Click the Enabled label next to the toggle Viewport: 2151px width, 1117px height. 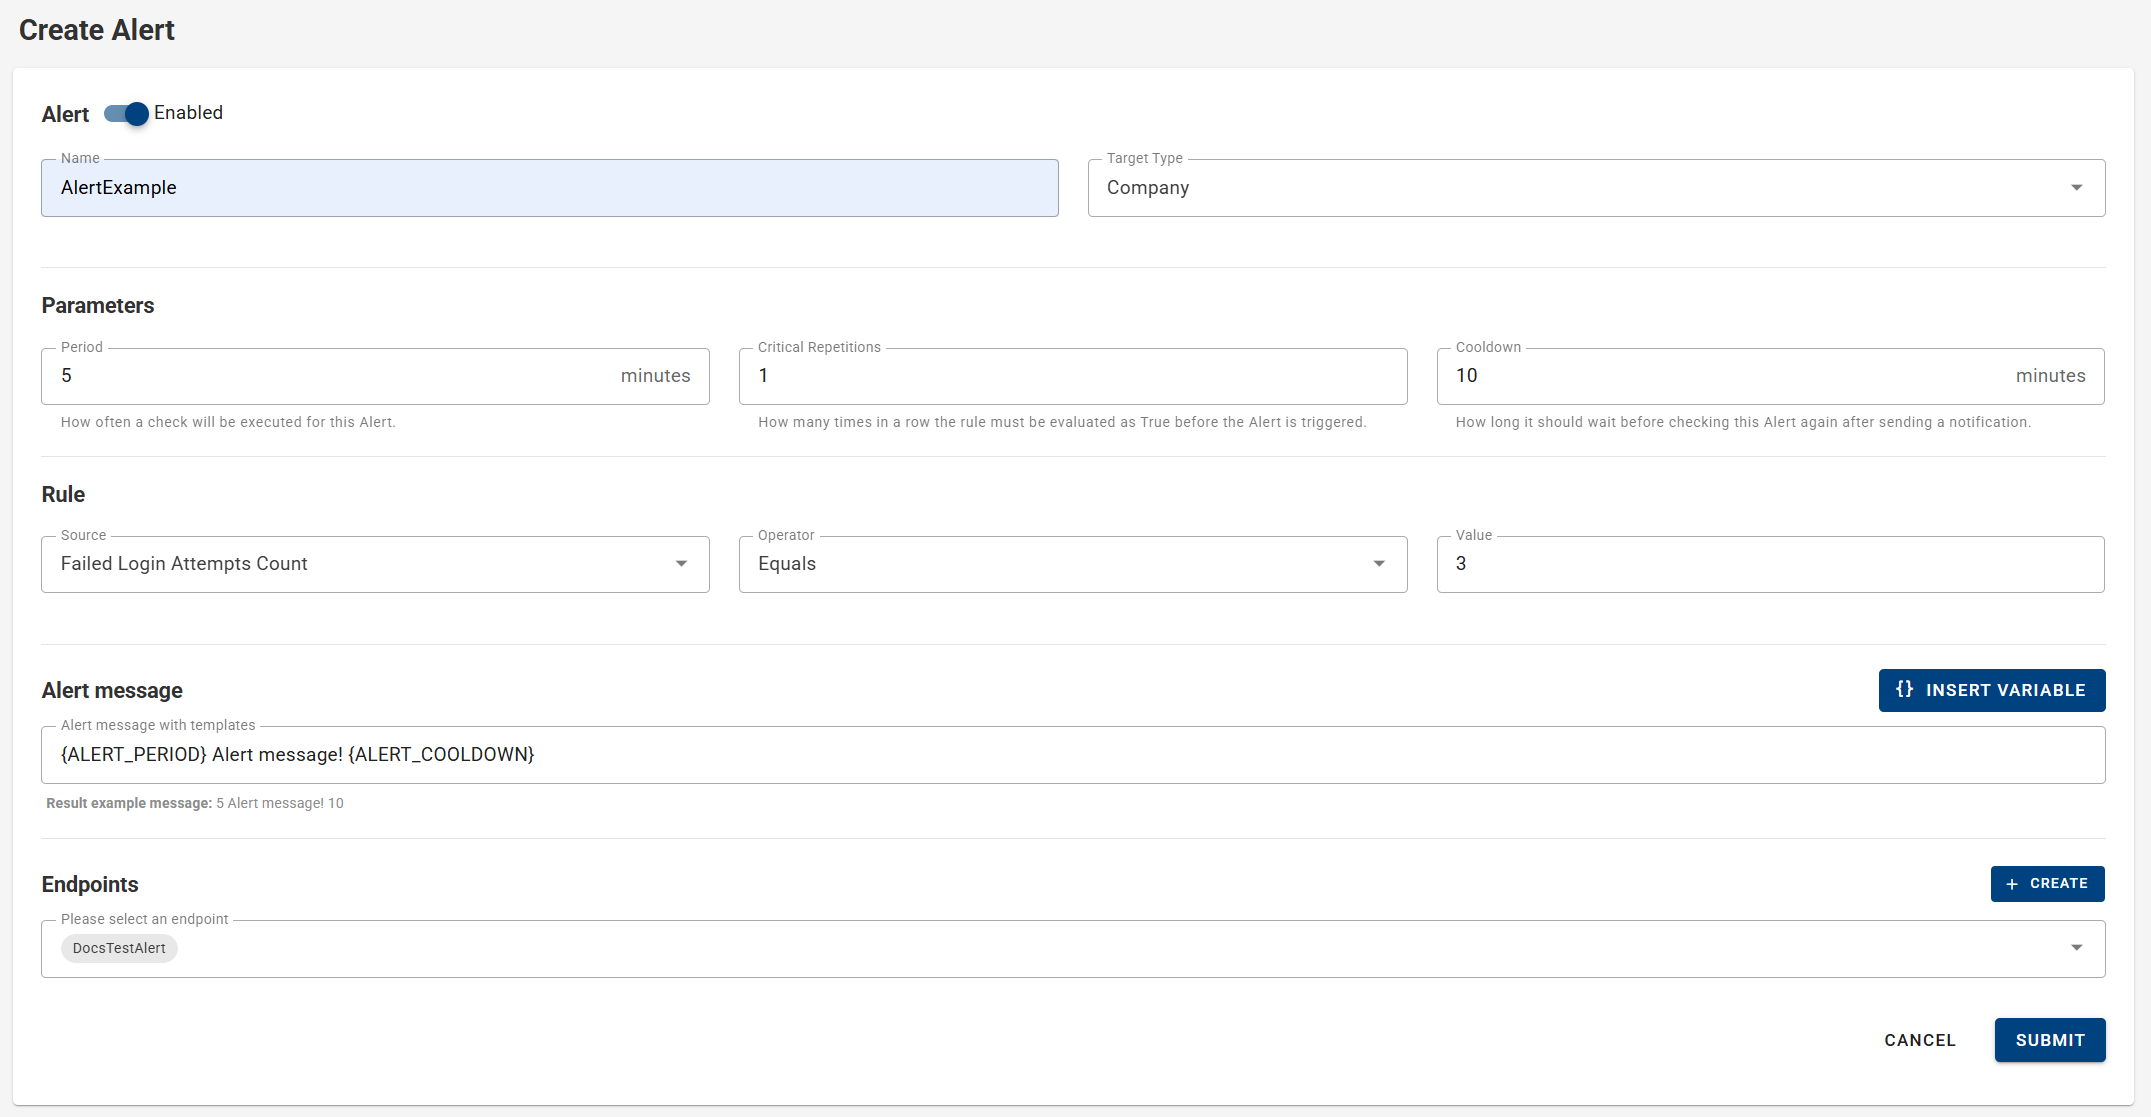pyautogui.click(x=189, y=113)
